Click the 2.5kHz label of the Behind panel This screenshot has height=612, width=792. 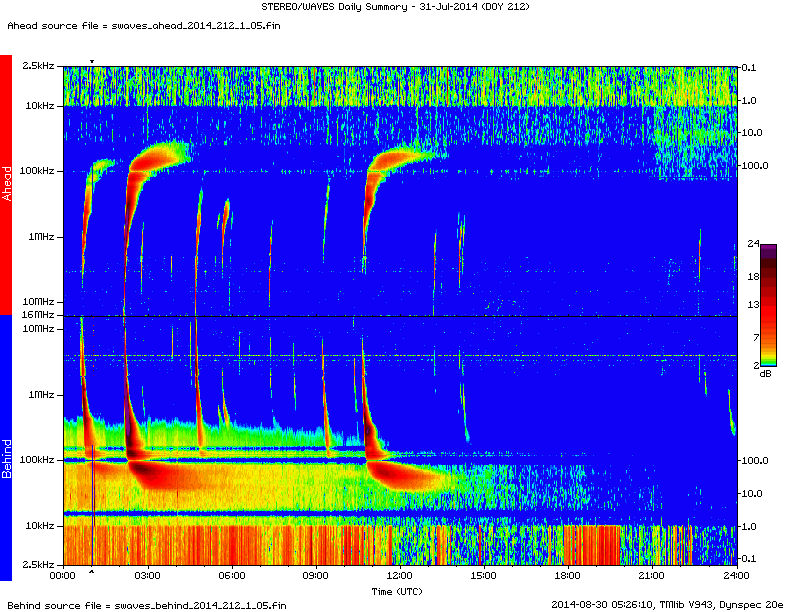coord(38,564)
